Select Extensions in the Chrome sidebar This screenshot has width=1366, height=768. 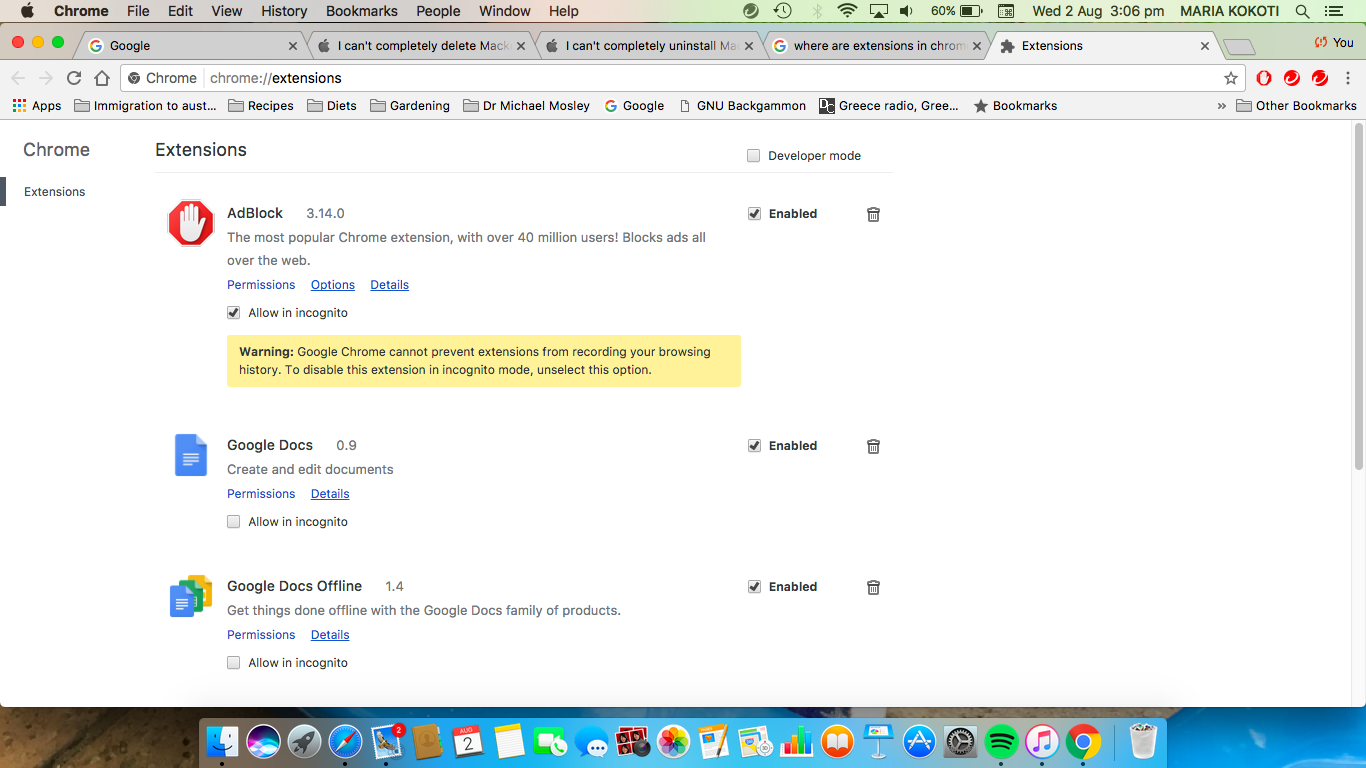[55, 192]
